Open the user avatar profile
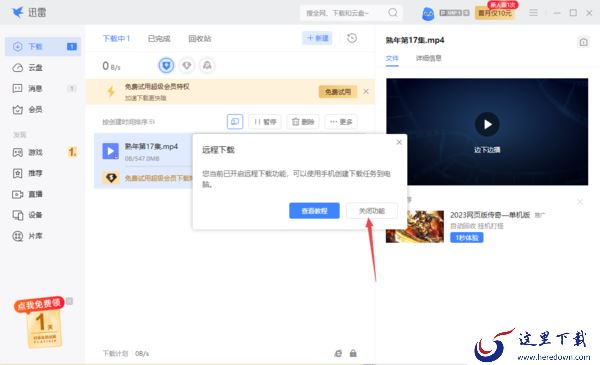This screenshot has width=600, height=365. pyautogui.click(x=428, y=14)
